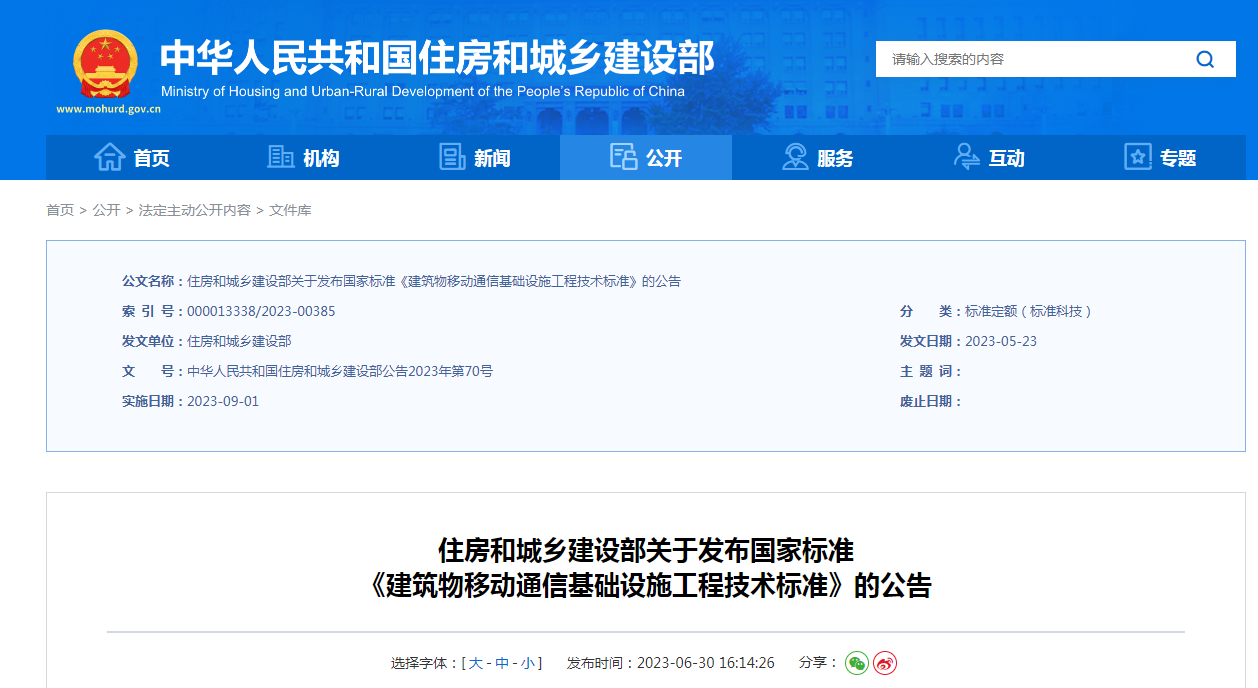Click the building icon beside 机构

point(281,157)
